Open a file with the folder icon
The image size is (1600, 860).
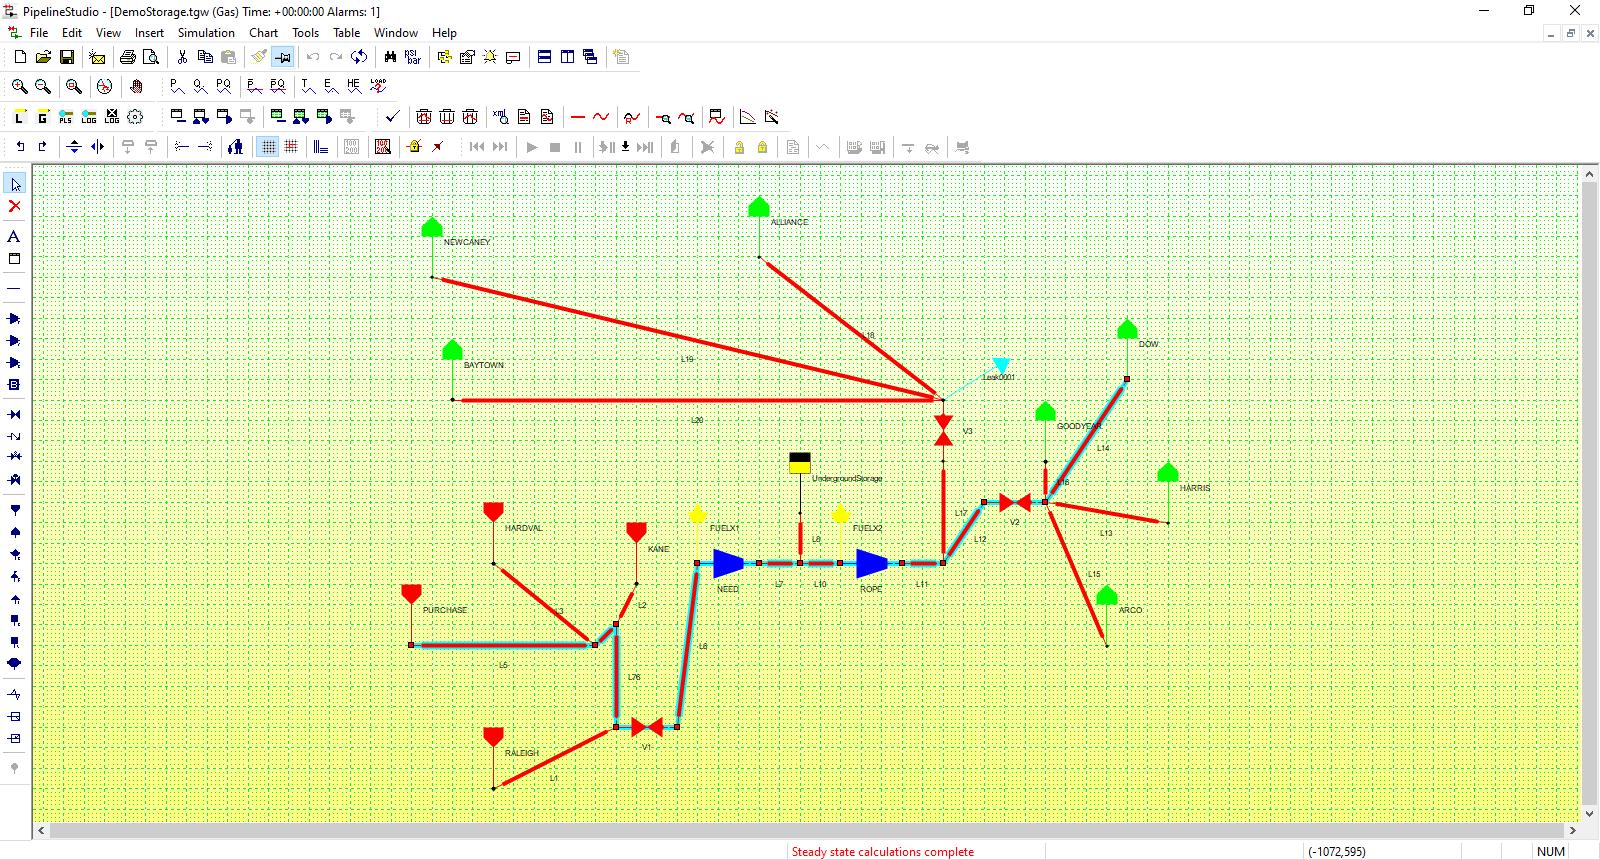click(43, 57)
